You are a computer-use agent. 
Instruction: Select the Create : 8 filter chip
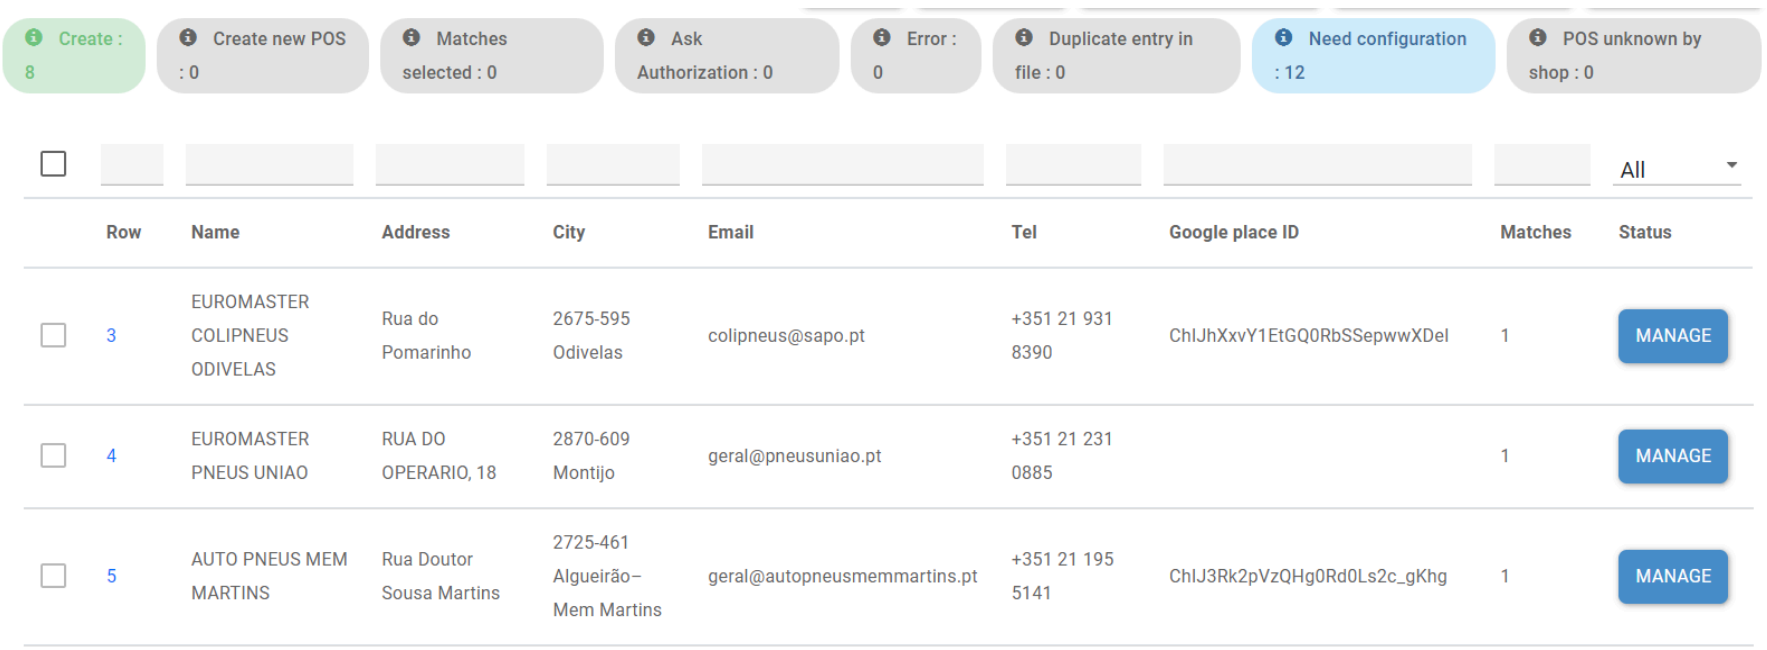[x=74, y=55]
